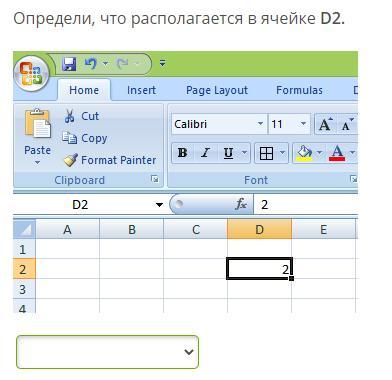Image resolution: width=392 pixels, height=380 pixels.
Task: Select highlighted column D header
Action: (260, 229)
